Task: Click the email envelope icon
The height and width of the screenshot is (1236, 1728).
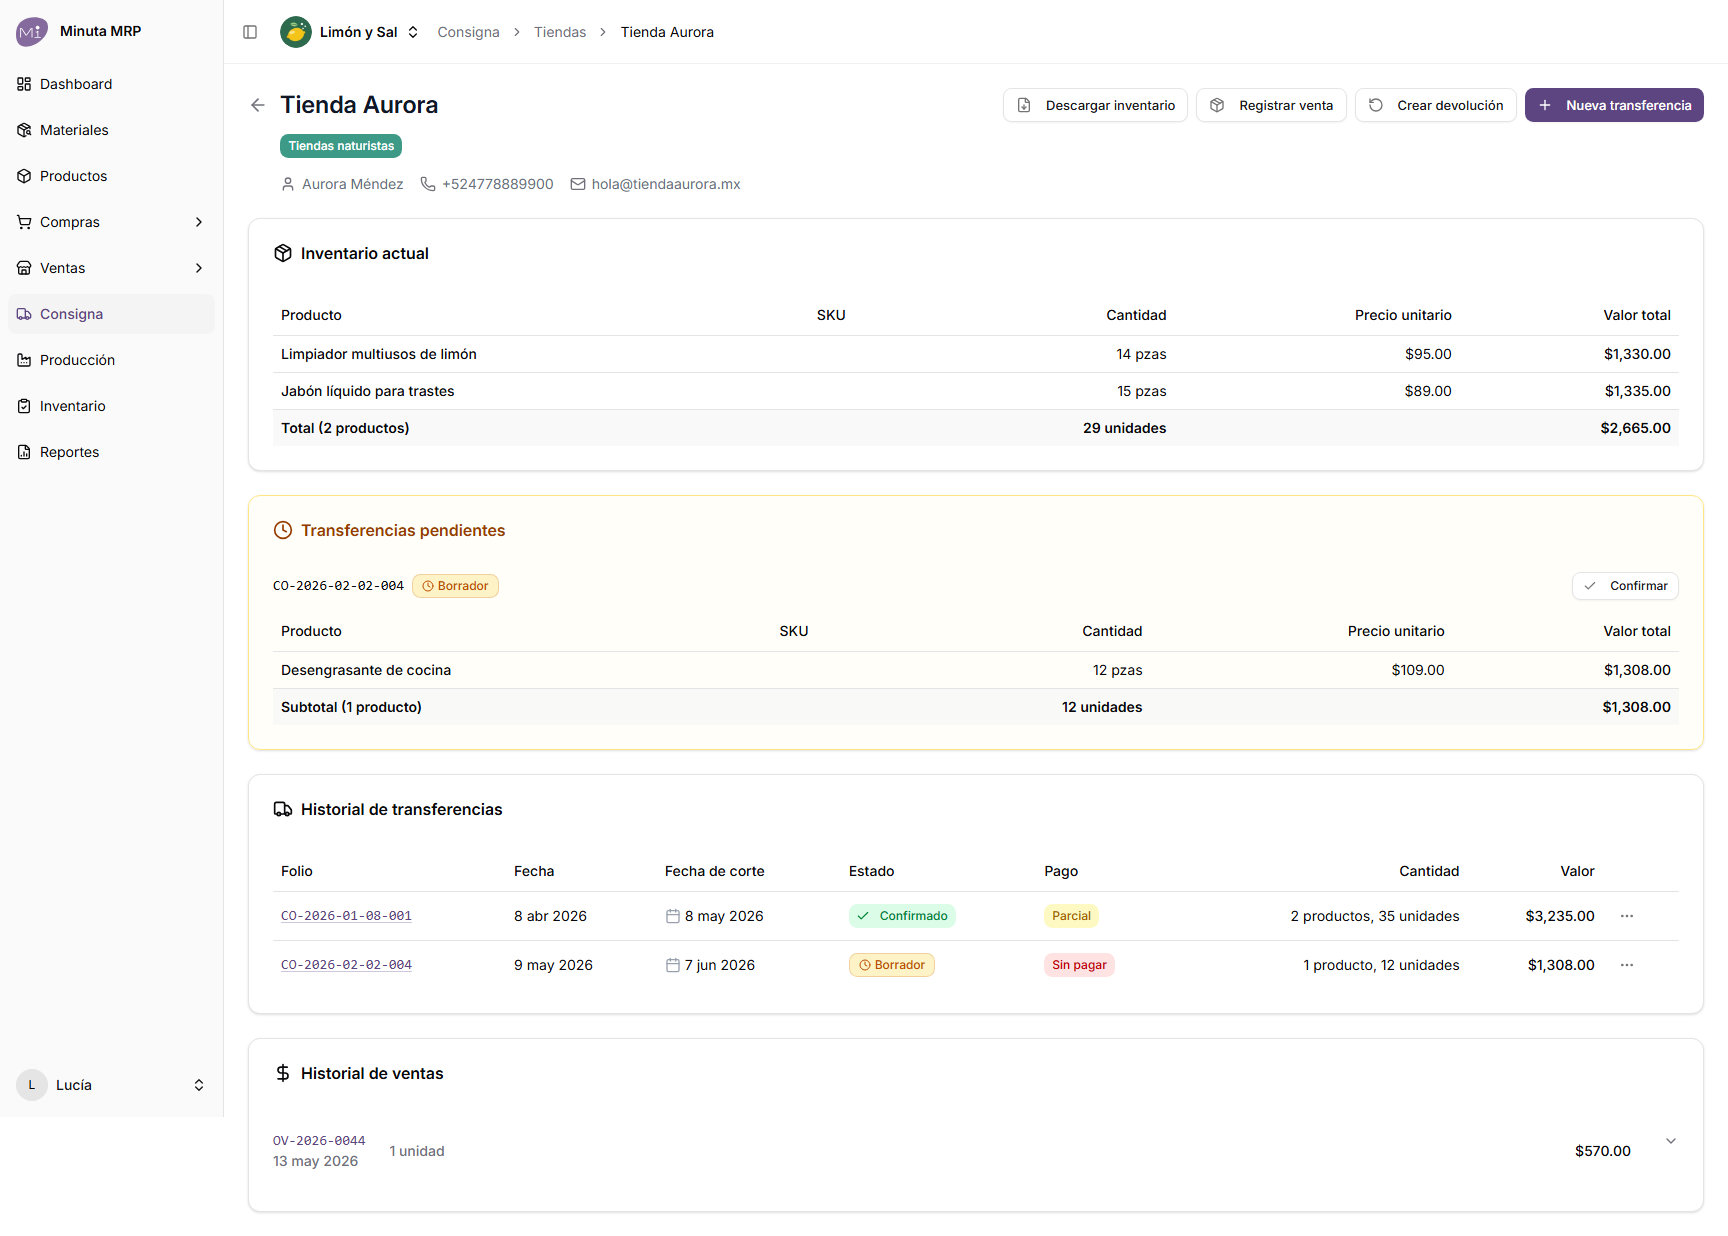Action: coord(578,184)
